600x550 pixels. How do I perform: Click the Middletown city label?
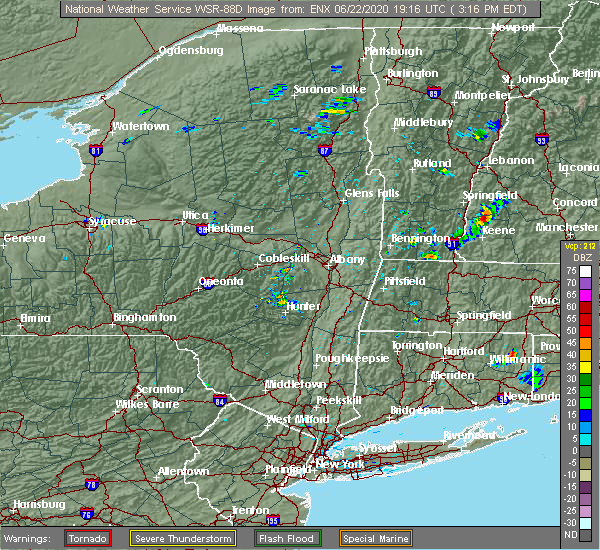296,384
